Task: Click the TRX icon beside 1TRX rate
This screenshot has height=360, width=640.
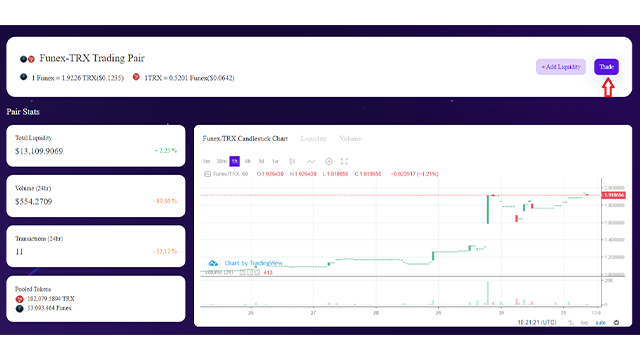Action: click(x=136, y=77)
